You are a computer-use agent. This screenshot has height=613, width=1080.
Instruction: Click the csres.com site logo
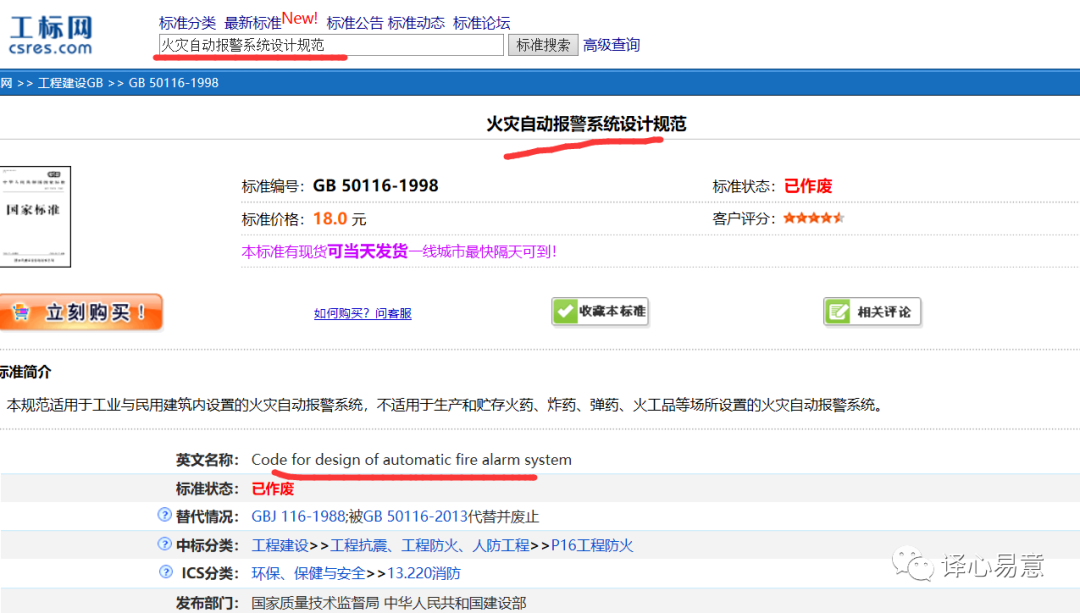click(50, 33)
